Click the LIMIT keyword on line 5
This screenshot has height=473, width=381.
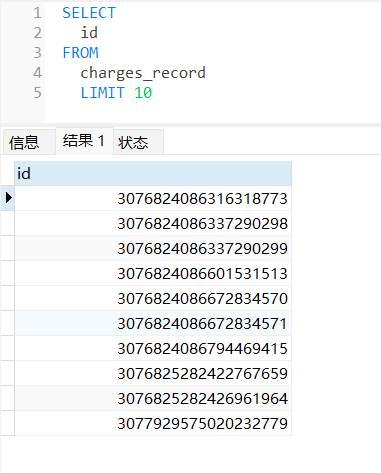coord(103,93)
